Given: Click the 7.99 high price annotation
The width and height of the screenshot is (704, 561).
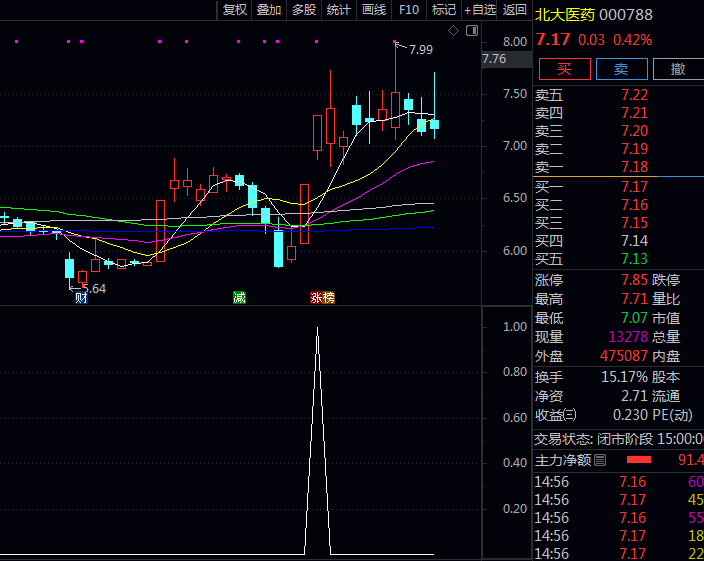Looking at the screenshot, I should click(420, 49).
